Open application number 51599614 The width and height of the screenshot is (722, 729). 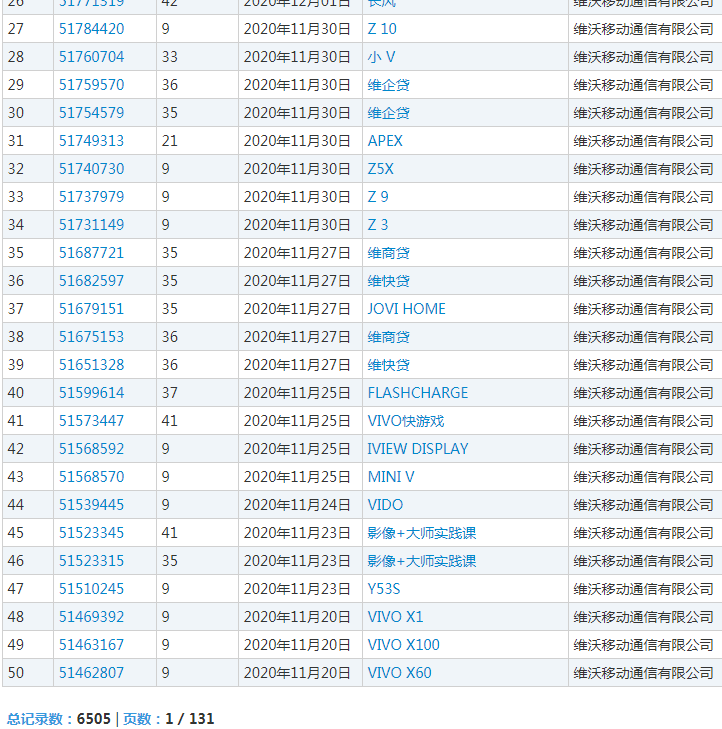pyautogui.click(x=91, y=392)
